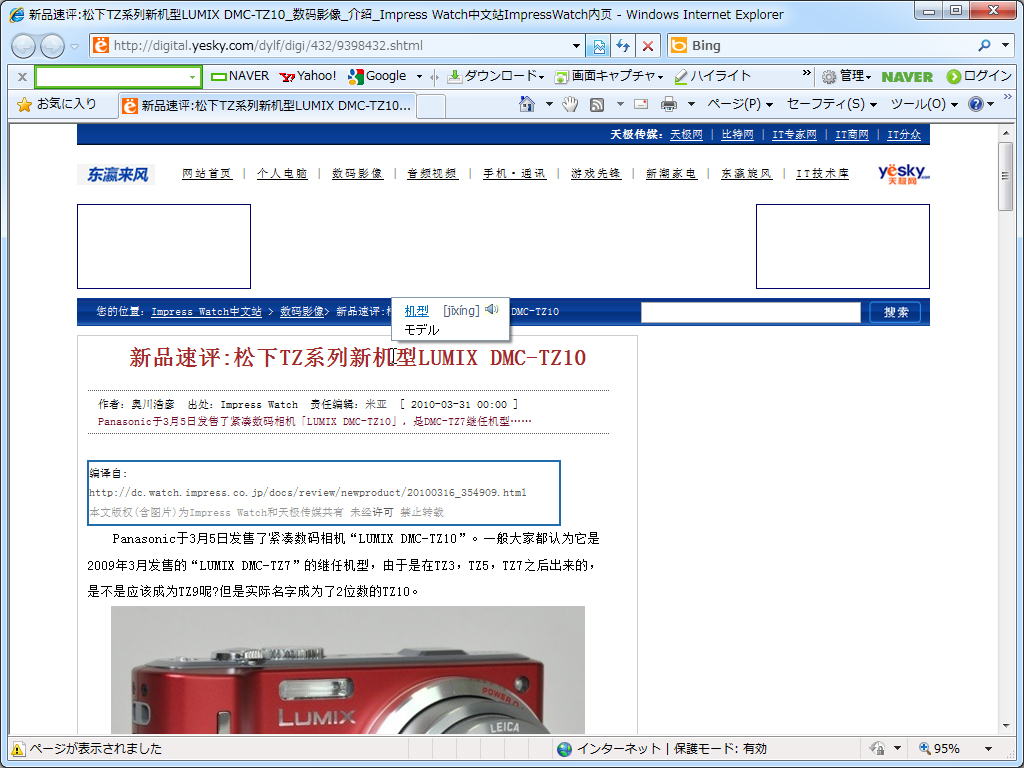
Task: Open the ツール(O) menu
Action: 924,104
